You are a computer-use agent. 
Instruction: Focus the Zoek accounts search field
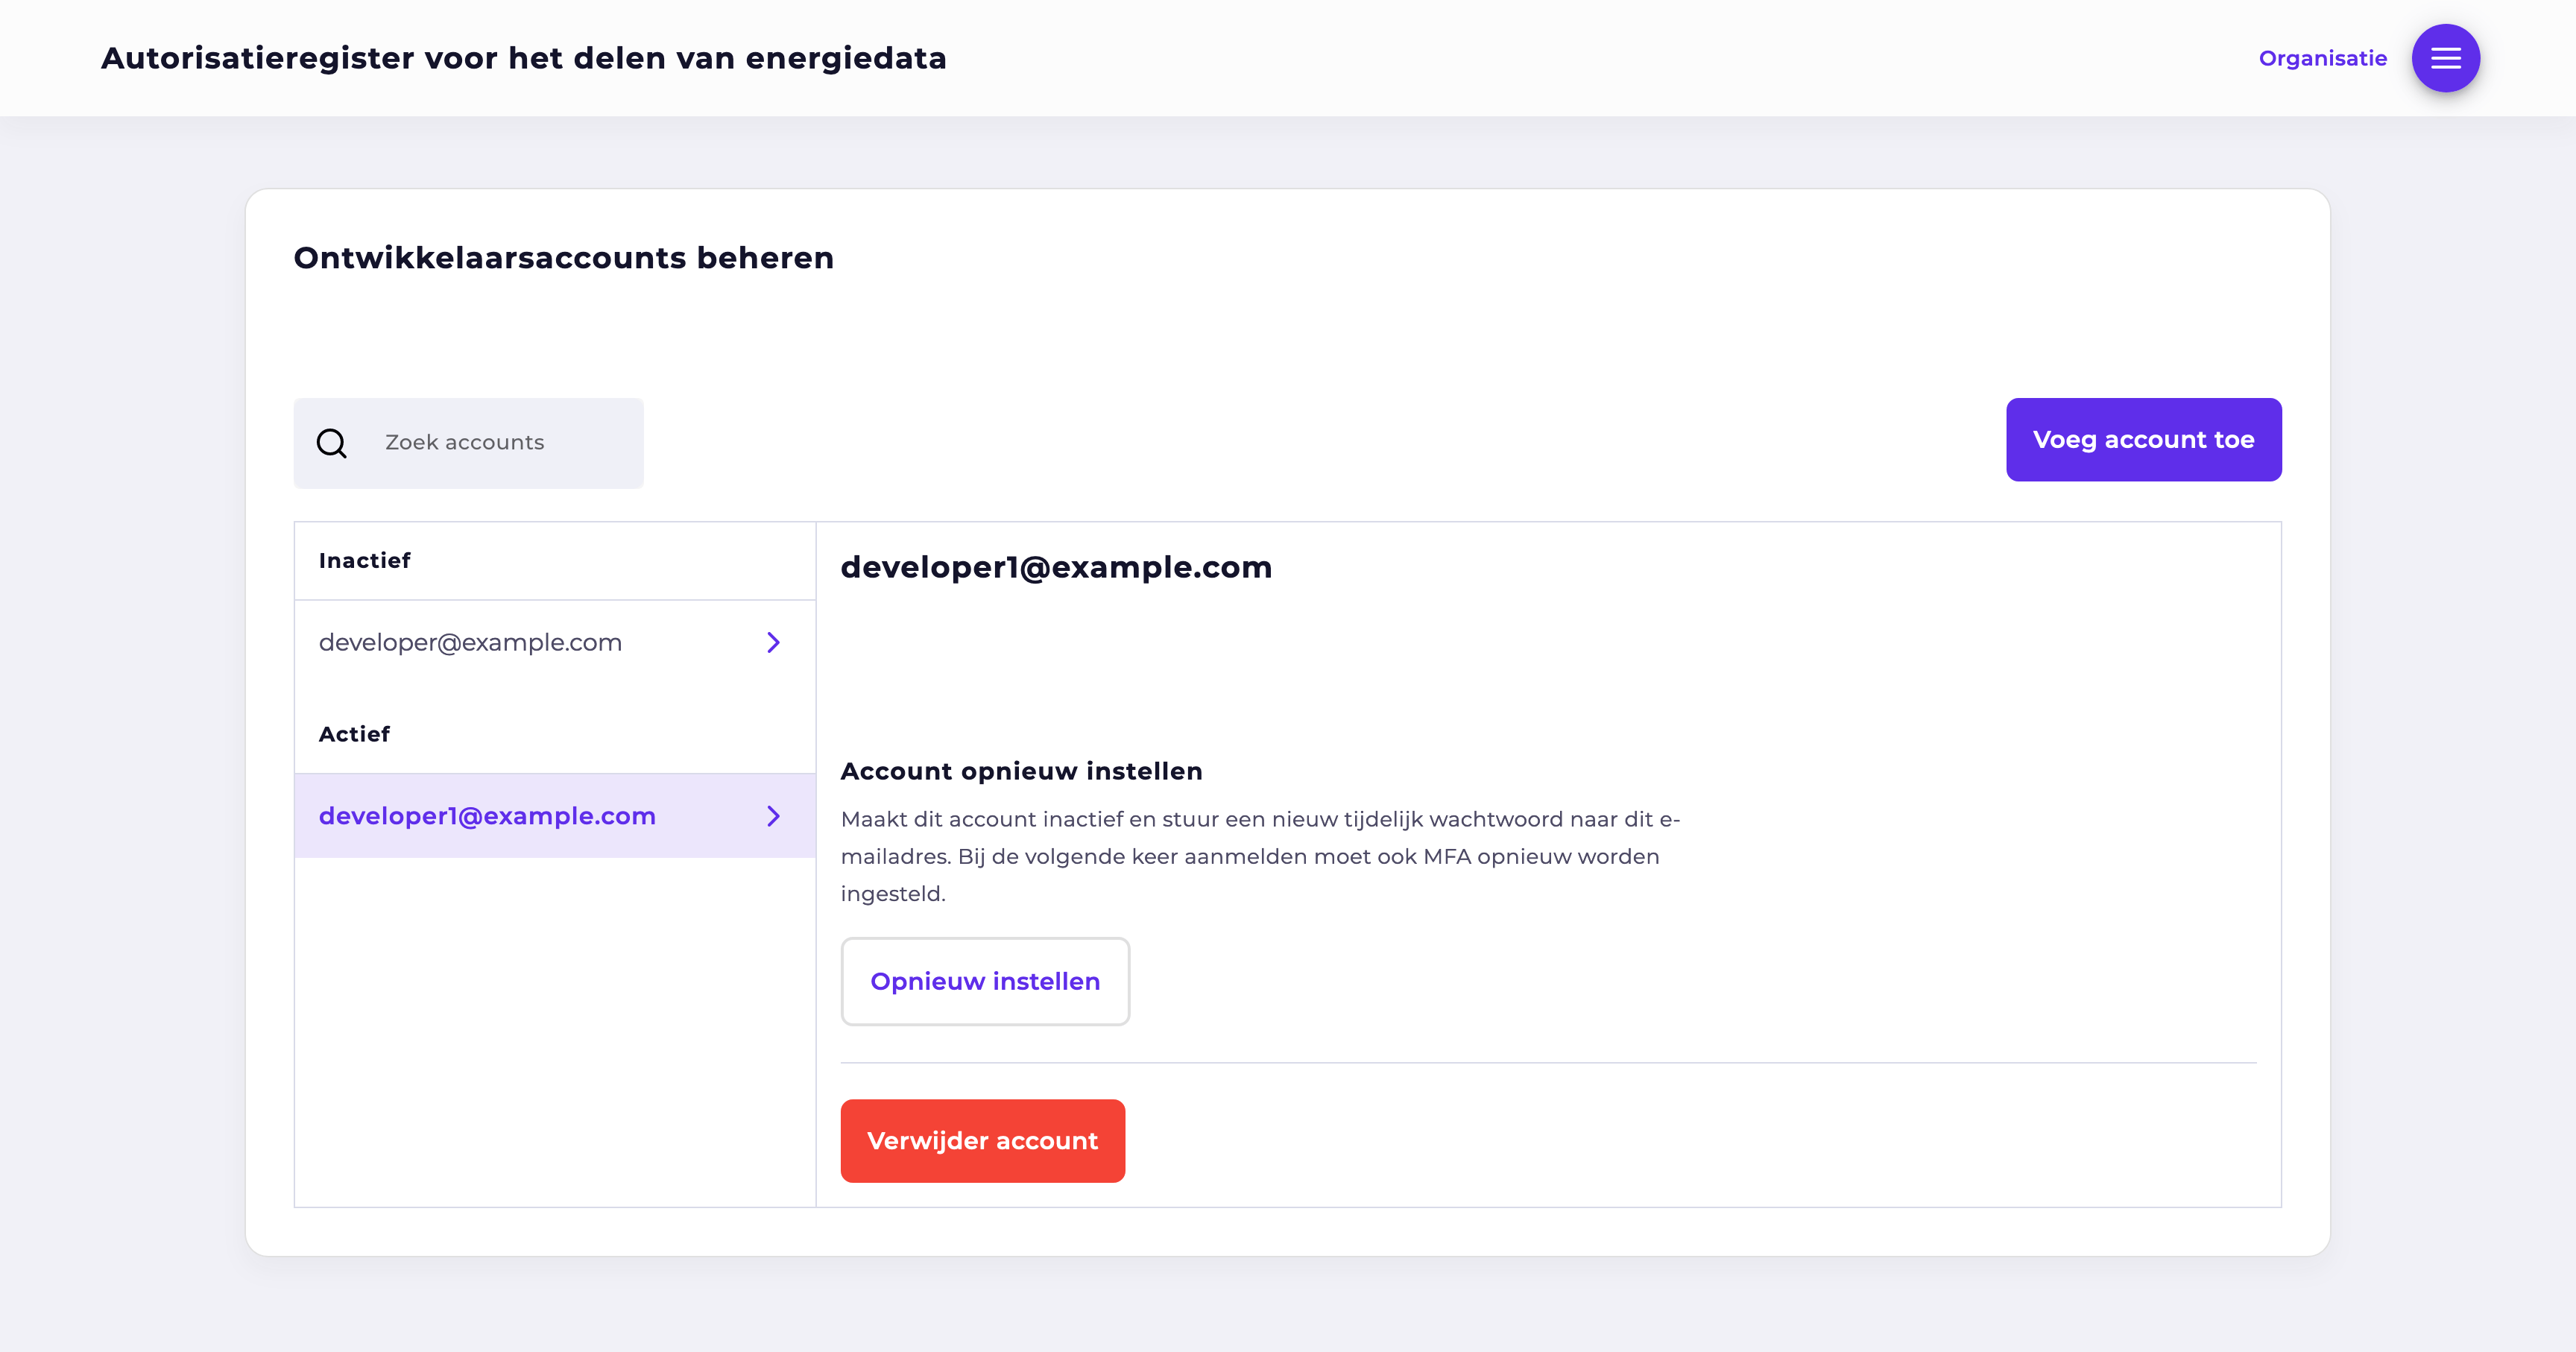500,443
